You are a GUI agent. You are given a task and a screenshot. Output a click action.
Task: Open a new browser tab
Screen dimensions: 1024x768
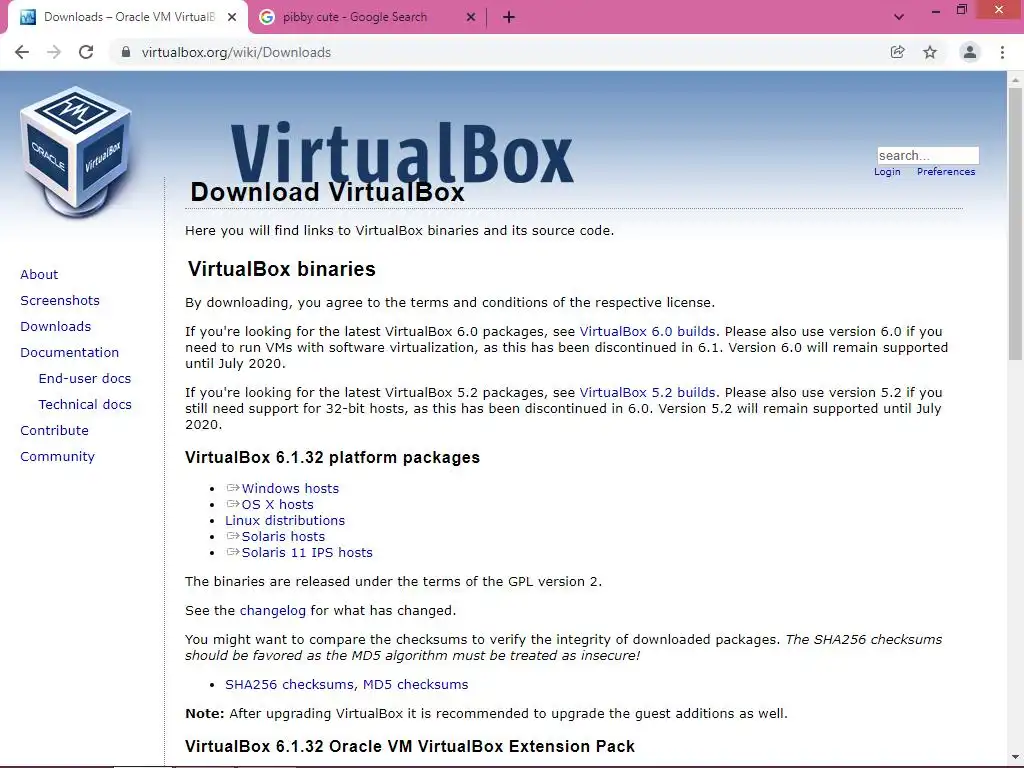[509, 18]
